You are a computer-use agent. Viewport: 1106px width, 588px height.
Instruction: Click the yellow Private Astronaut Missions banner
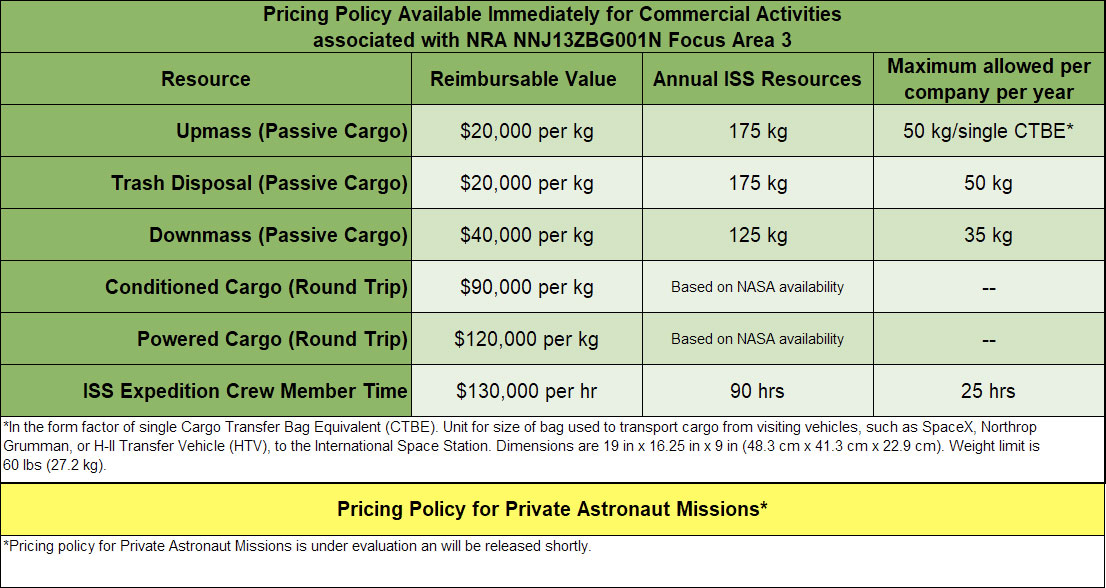(552, 509)
